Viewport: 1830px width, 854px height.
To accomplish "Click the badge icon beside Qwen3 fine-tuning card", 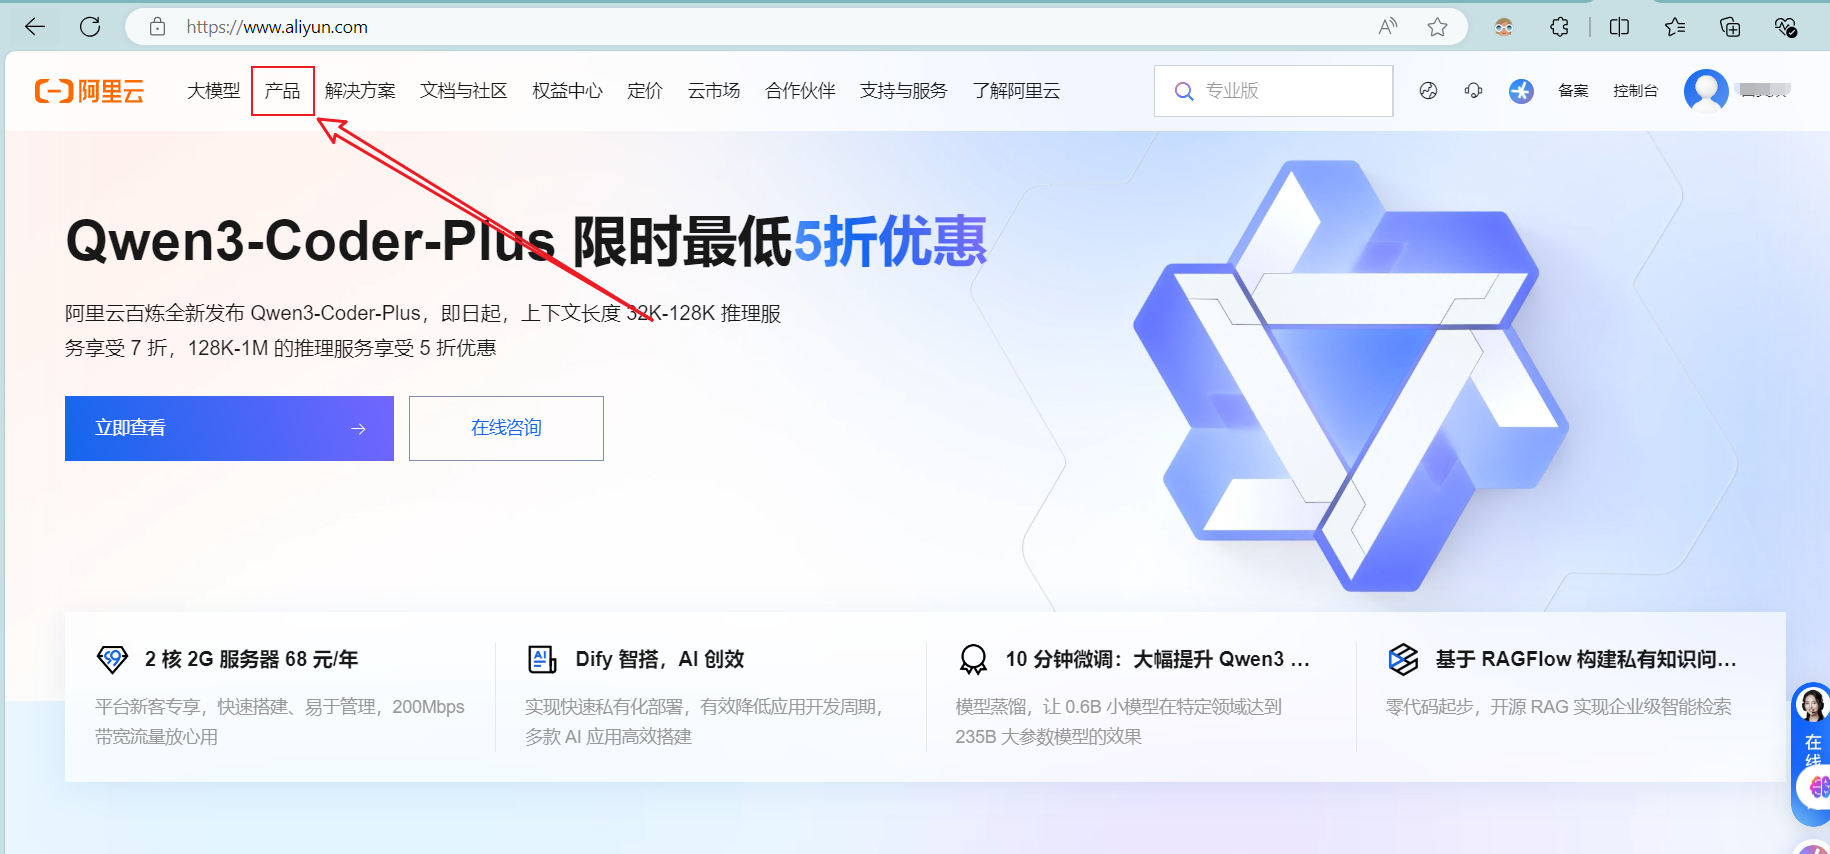I will pos(973,659).
